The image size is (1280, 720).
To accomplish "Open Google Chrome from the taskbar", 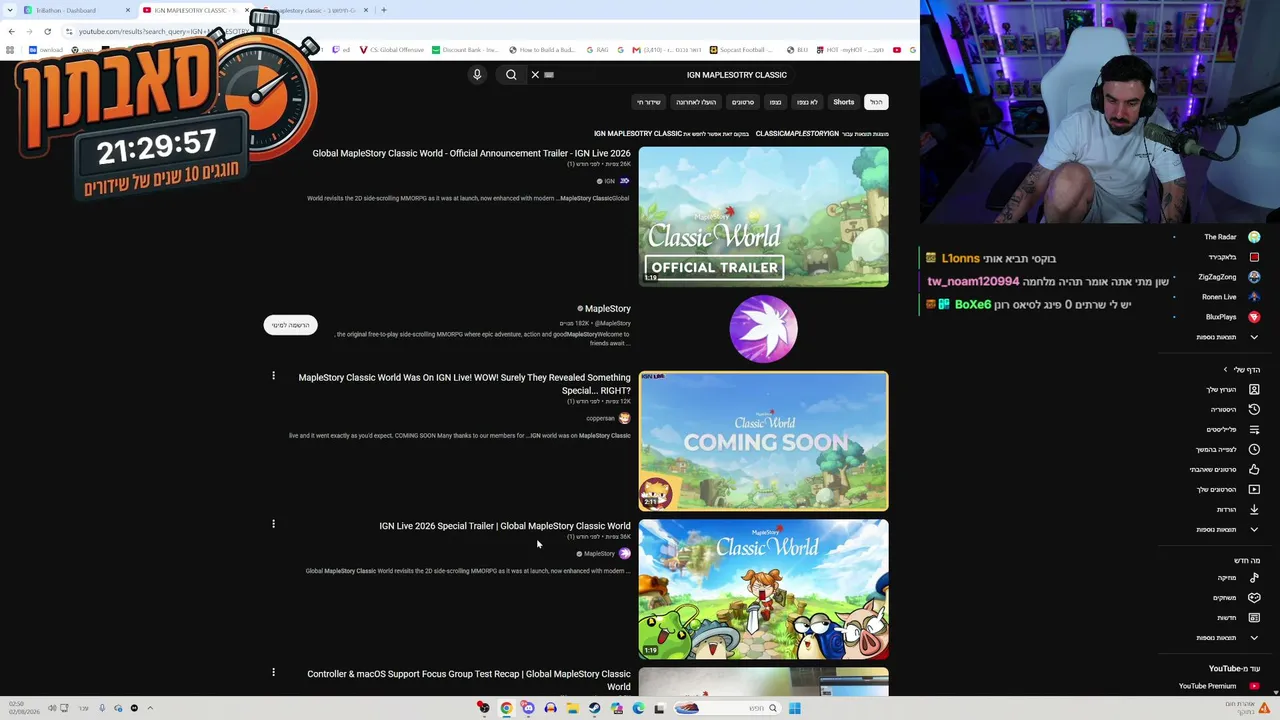I will click(x=506, y=708).
